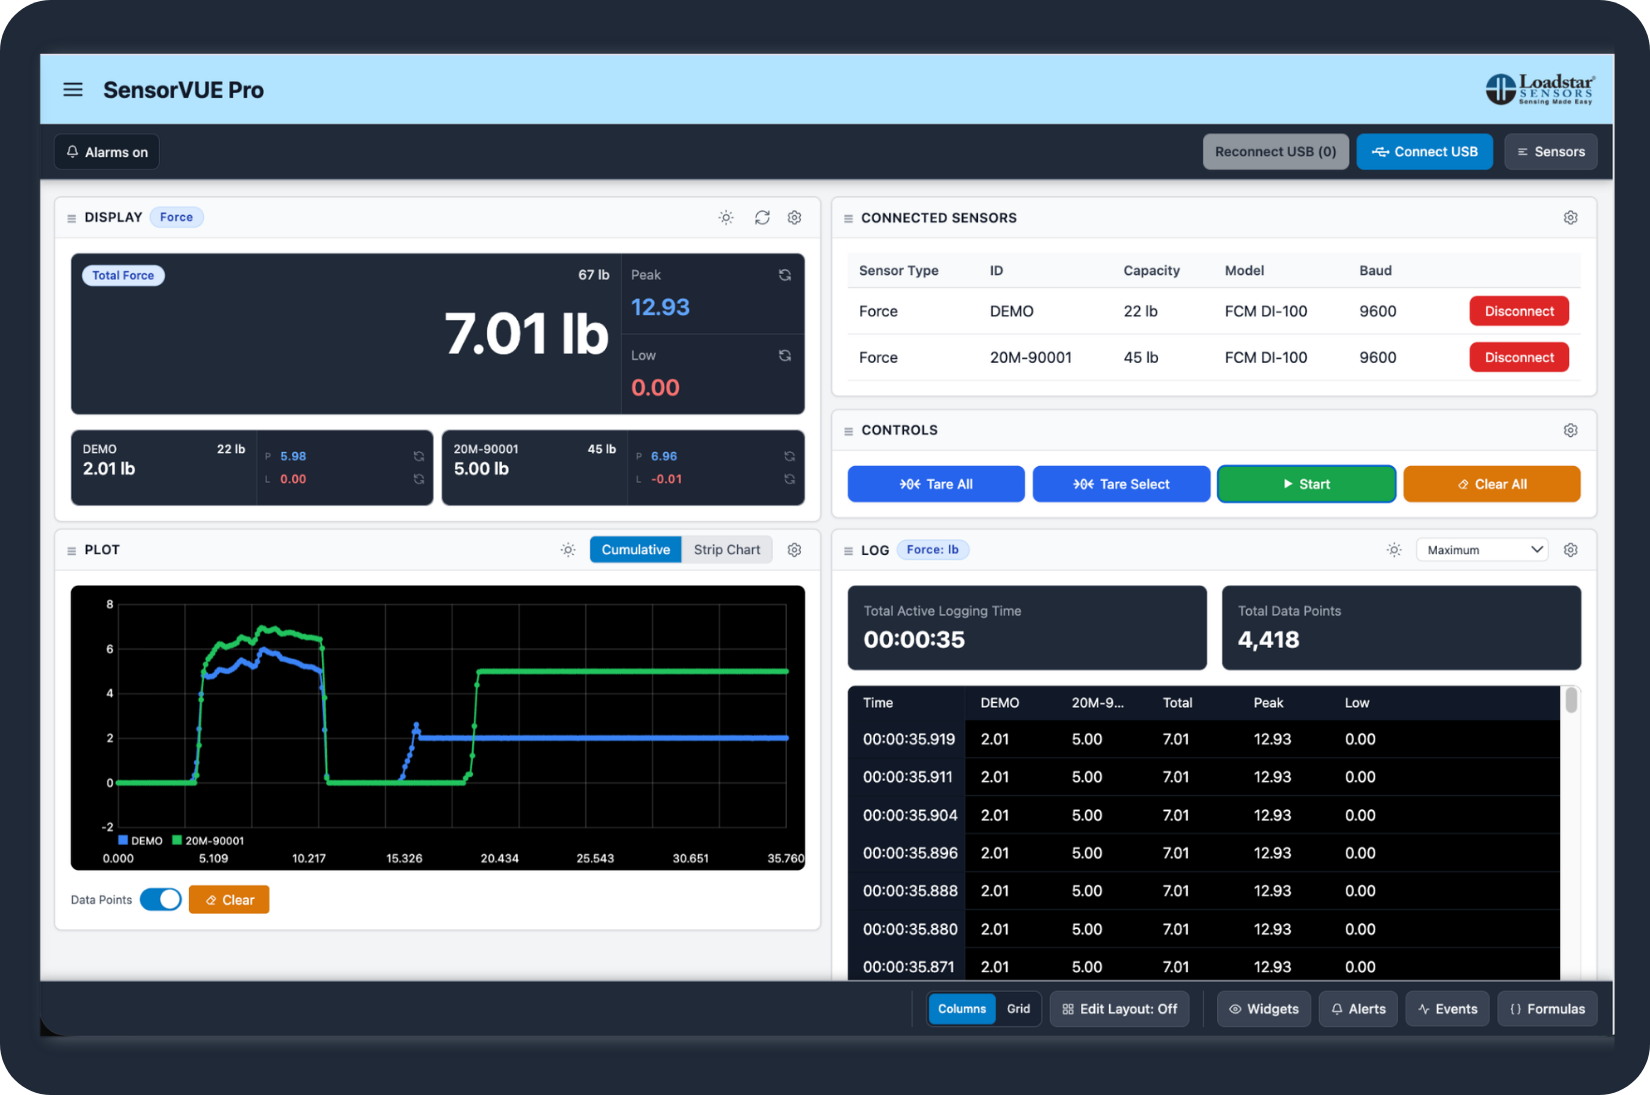
Task: Open CONTROLS panel settings gear
Action: 1571,430
